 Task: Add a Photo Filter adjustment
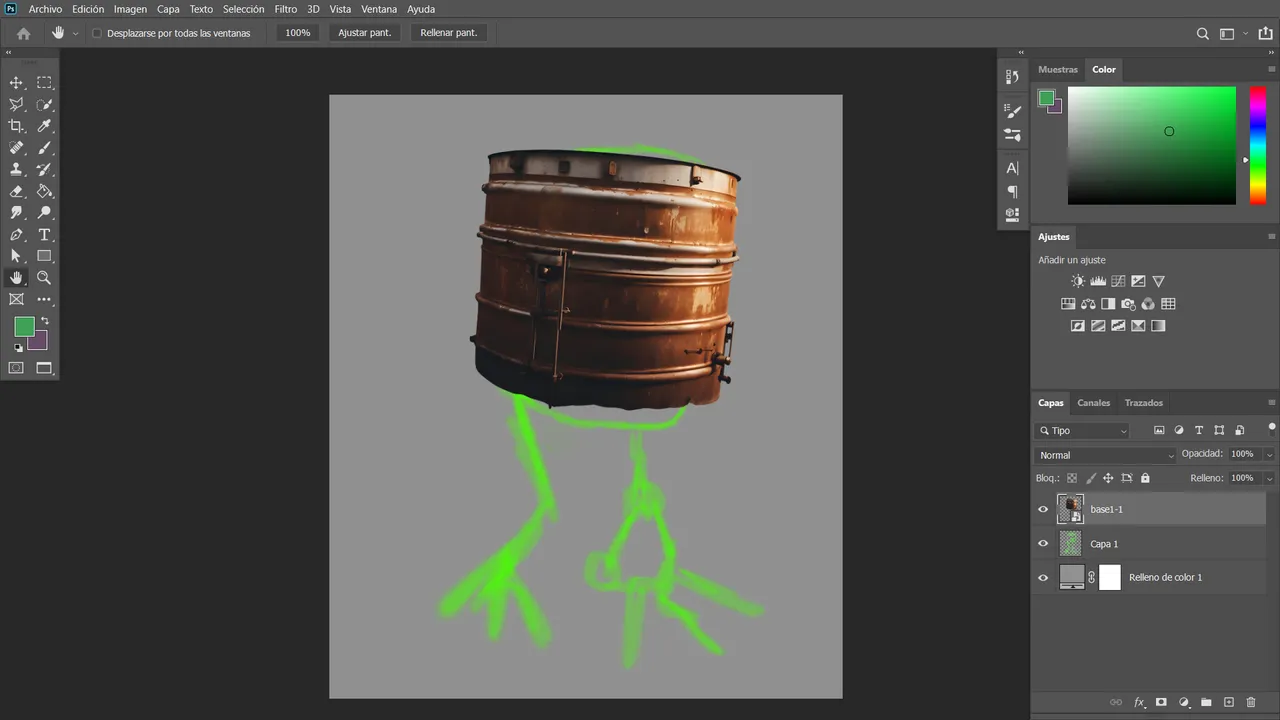(x=1128, y=304)
